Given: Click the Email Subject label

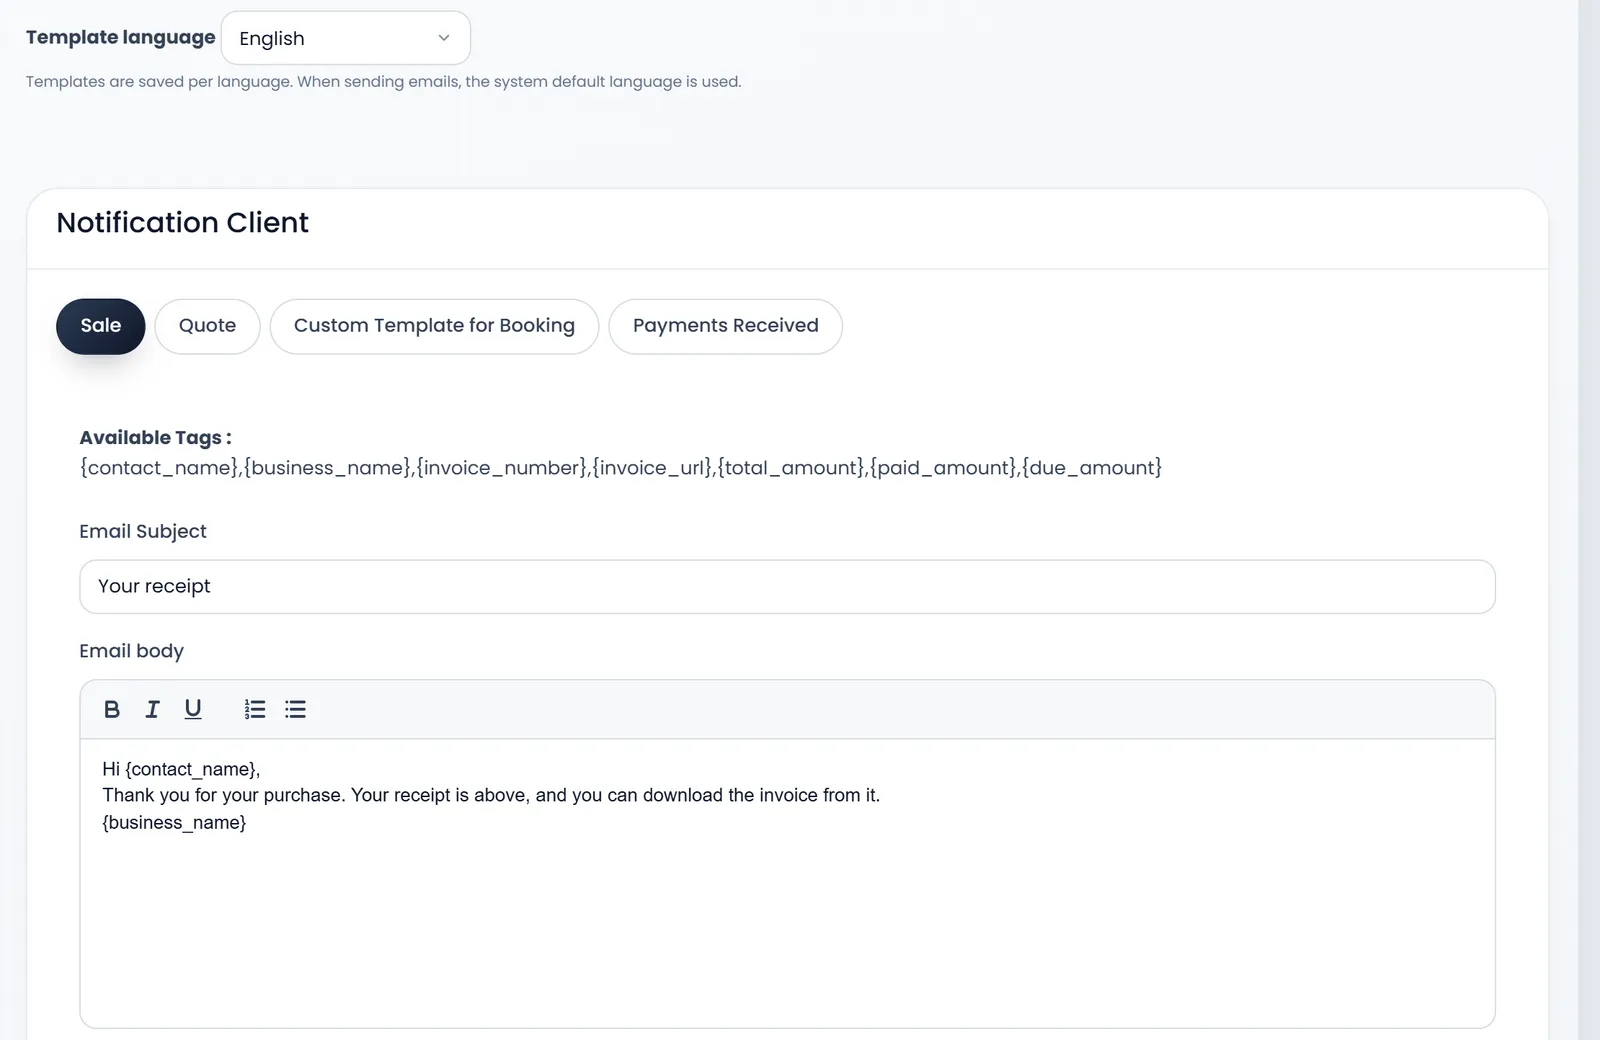Looking at the screenshot, I should (x=143, y=532).
